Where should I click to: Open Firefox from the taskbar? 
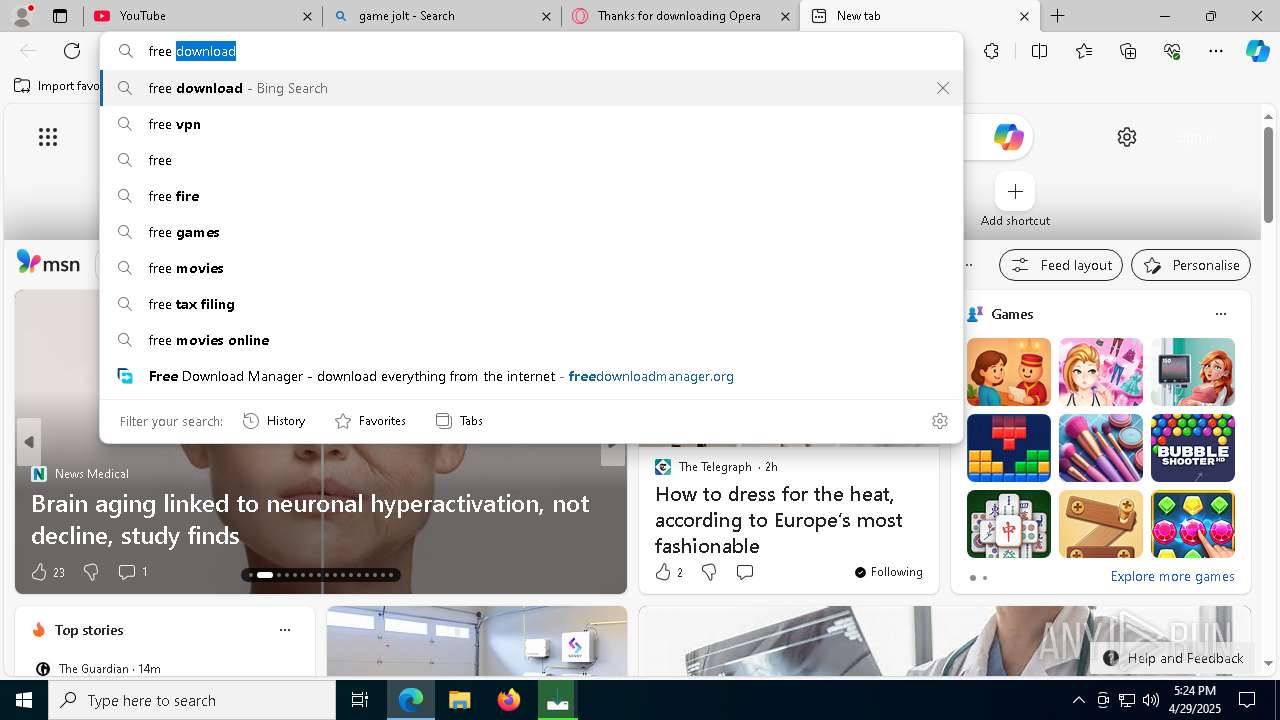[508, 700]
